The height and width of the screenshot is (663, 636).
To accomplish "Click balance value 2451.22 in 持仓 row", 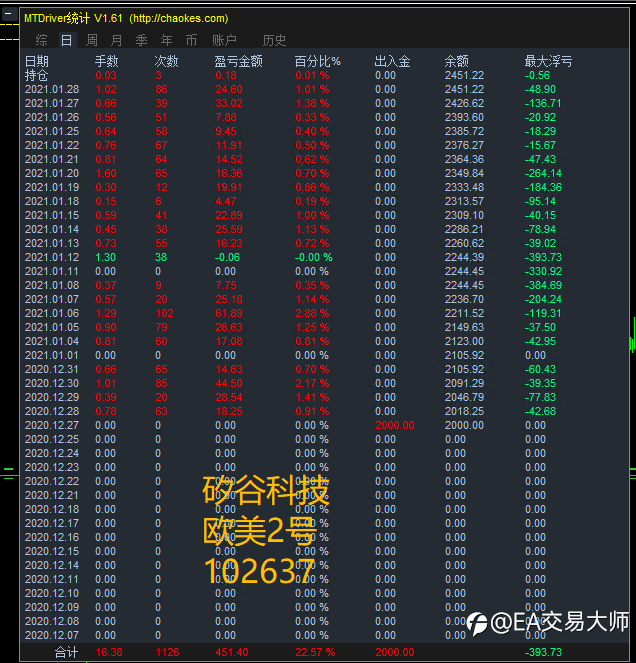I will [464, 75].
